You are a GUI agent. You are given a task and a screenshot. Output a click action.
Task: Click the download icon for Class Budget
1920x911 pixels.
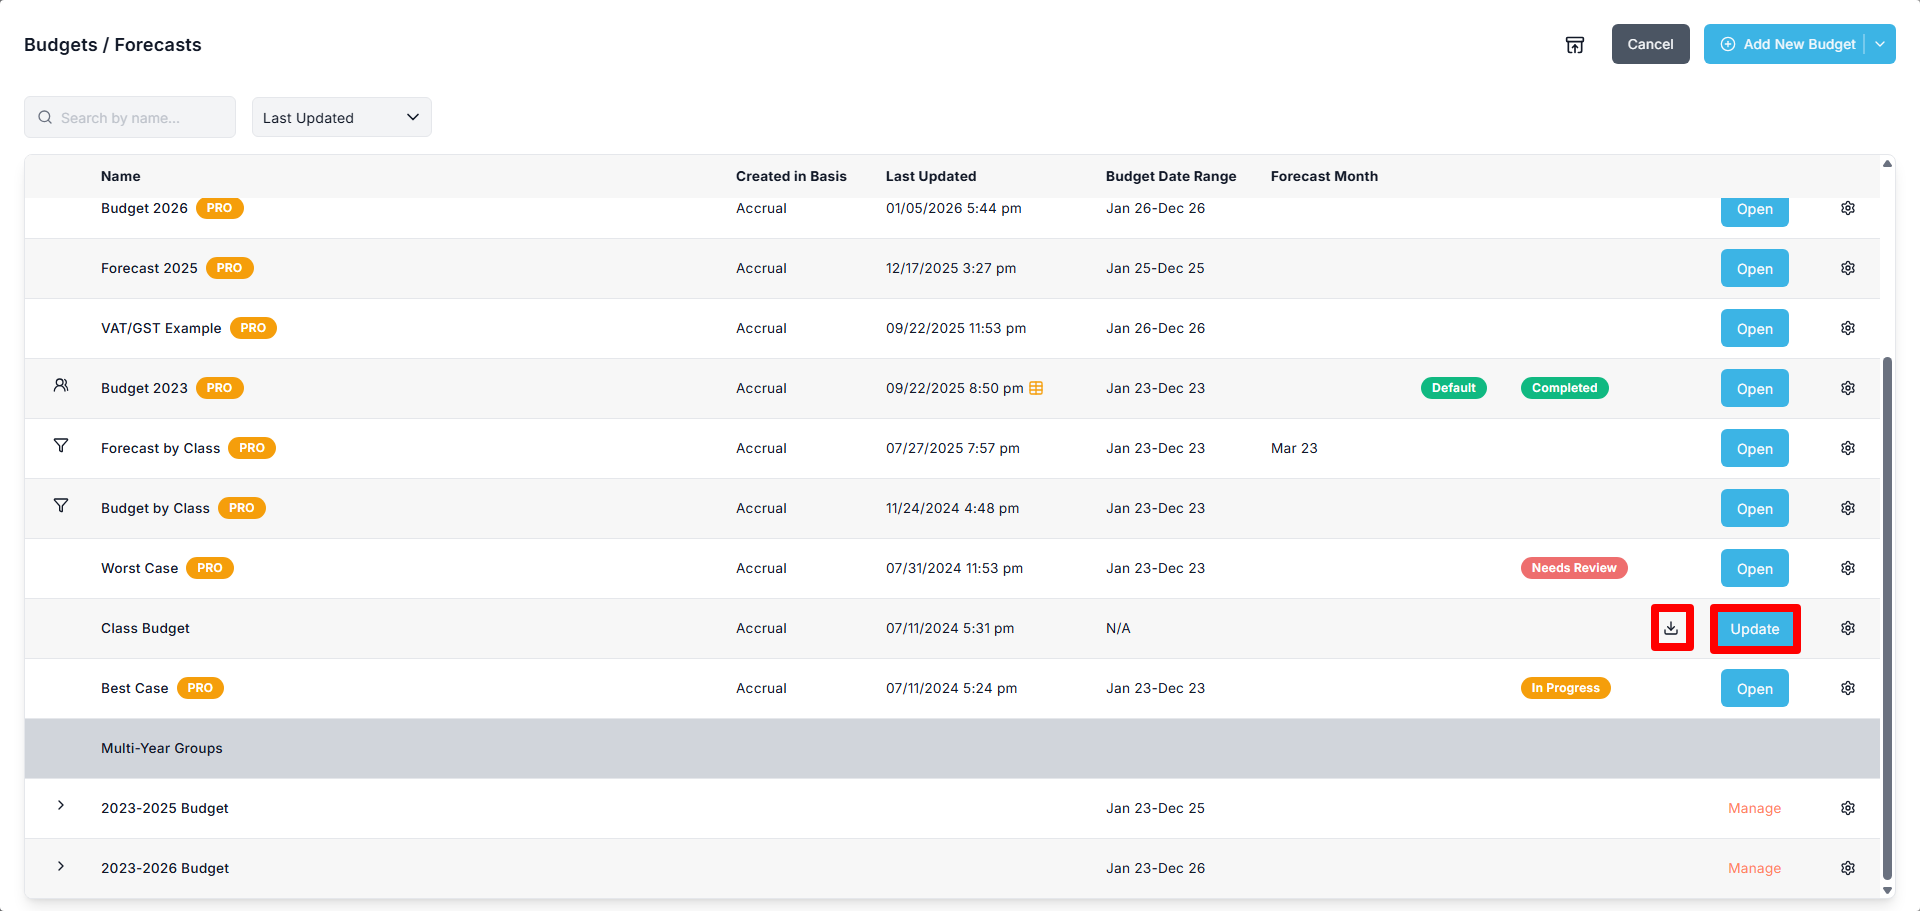(1671, 628)
